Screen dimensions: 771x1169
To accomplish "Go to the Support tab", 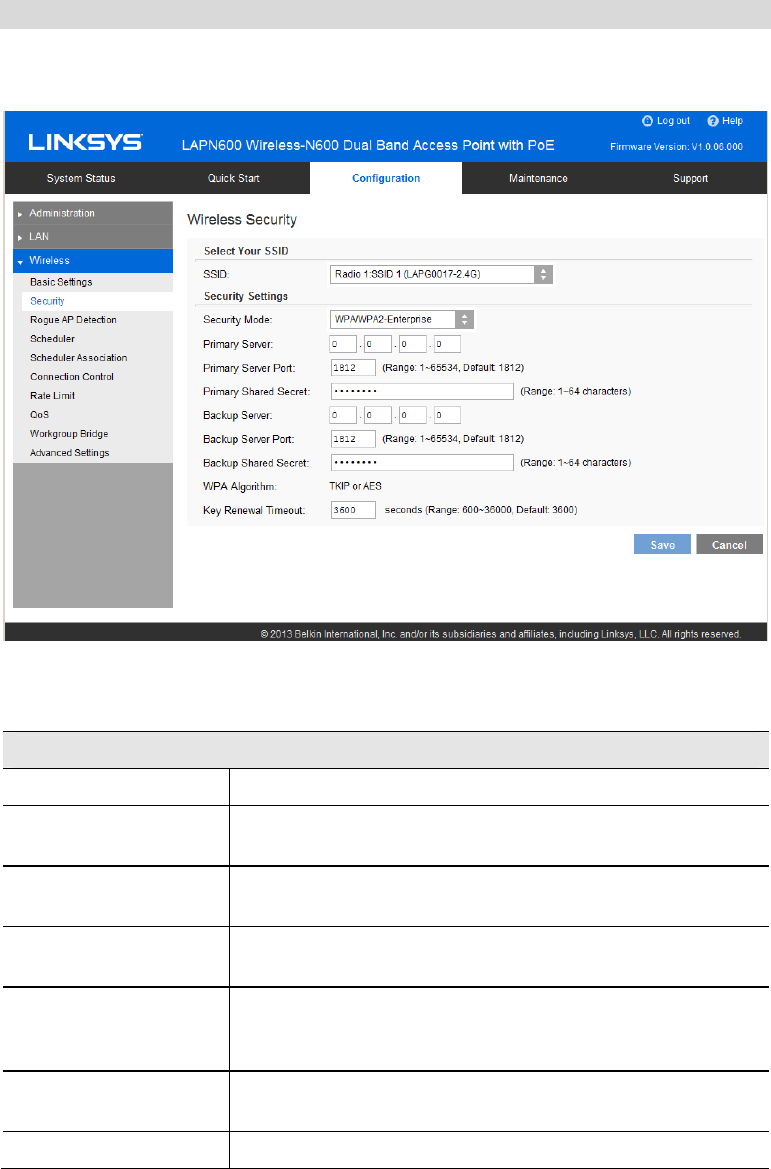I will (690, 178).
